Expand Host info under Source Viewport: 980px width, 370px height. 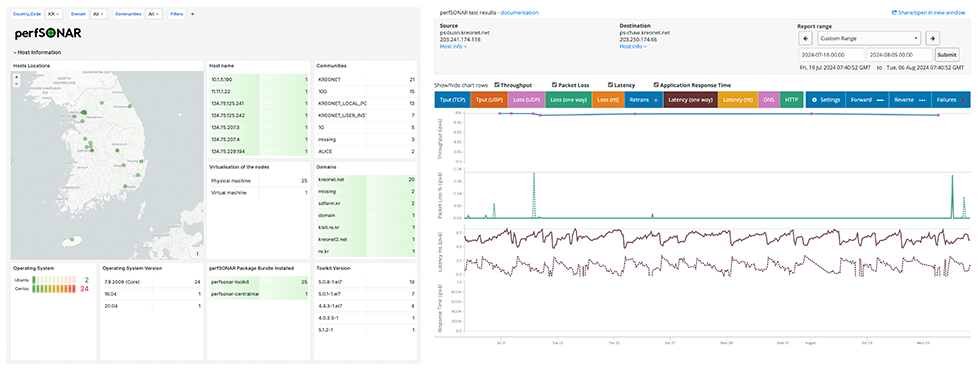click(453, 46)
